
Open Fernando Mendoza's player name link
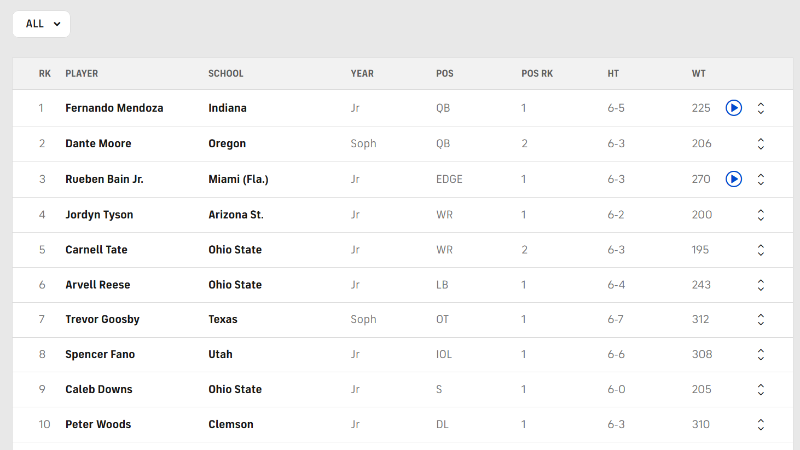(x=114, y=108)
